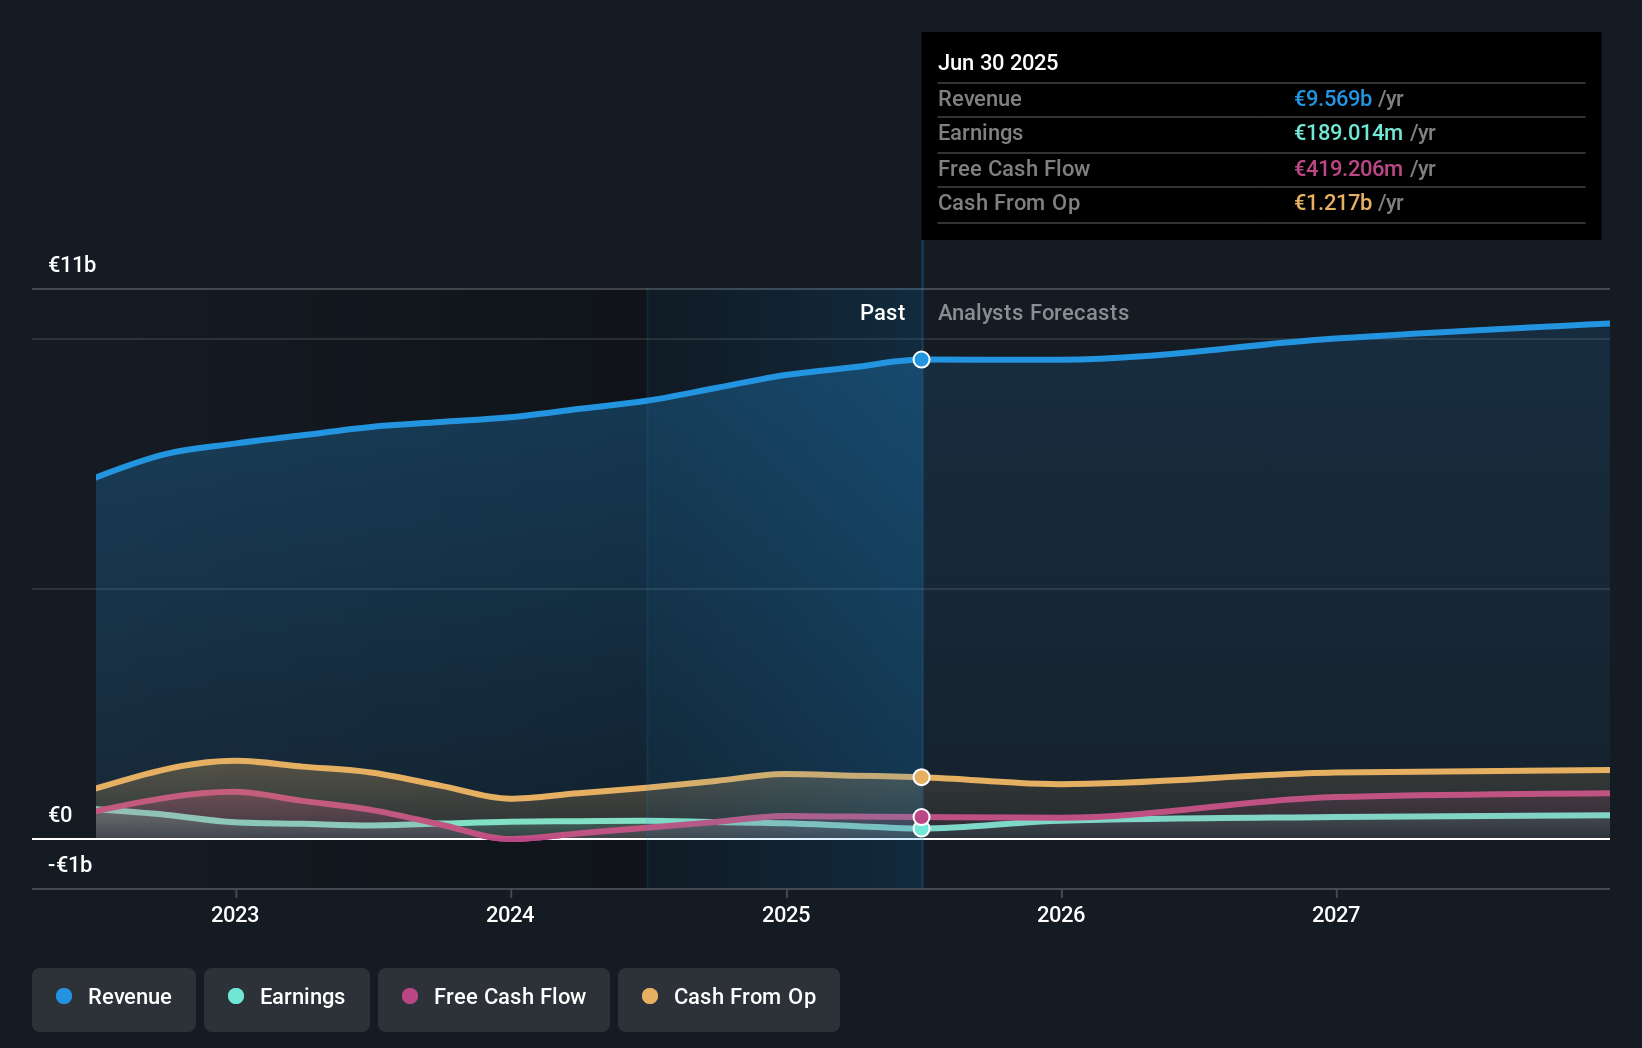Click the Past section label
This screenshot has height=1048, width=1642.
tap(882, 312)
